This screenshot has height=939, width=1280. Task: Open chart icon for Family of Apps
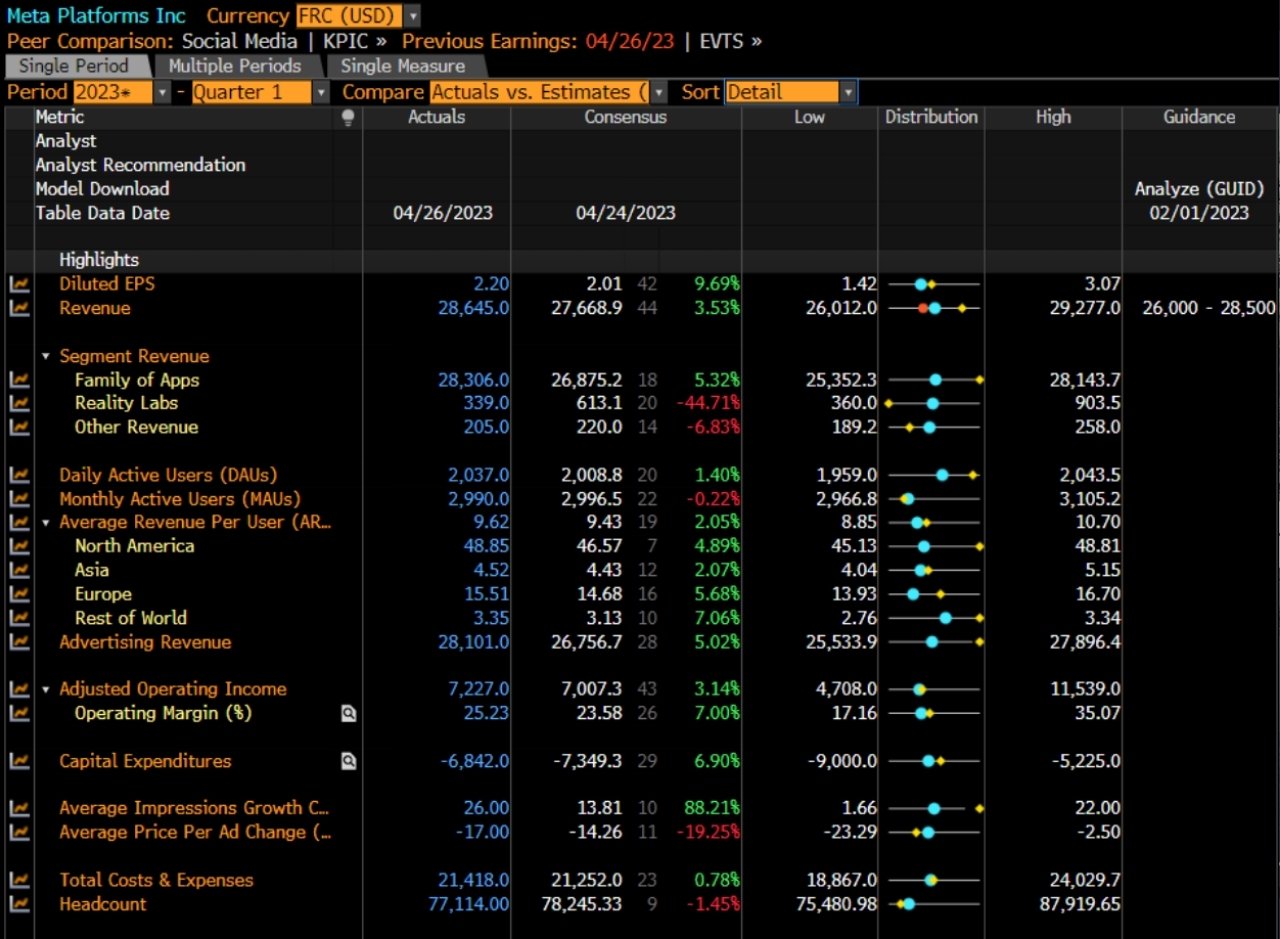[x=19, y=380]
